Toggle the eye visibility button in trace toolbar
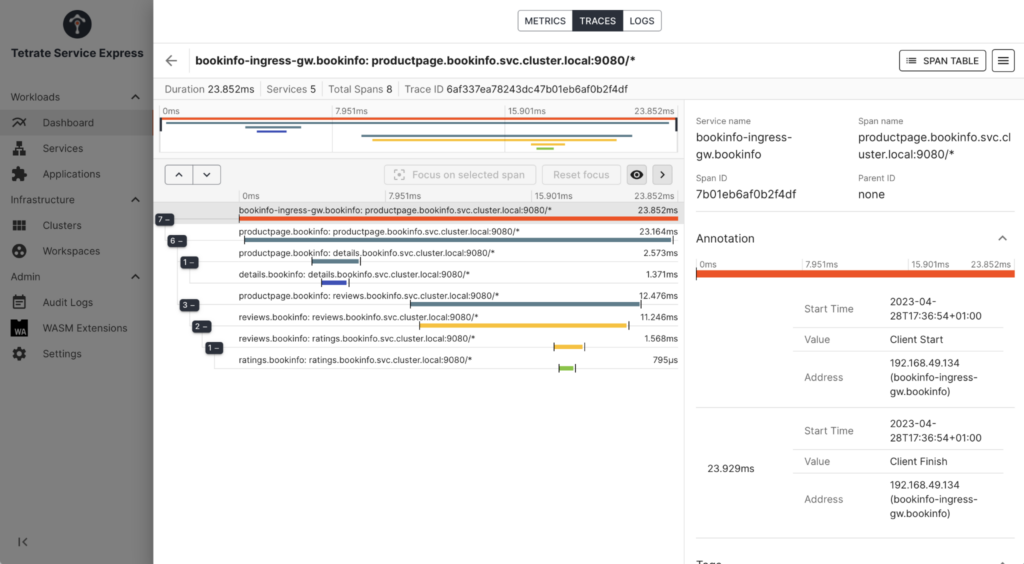Screen dimensions: 1024x564 pos(636,175)
